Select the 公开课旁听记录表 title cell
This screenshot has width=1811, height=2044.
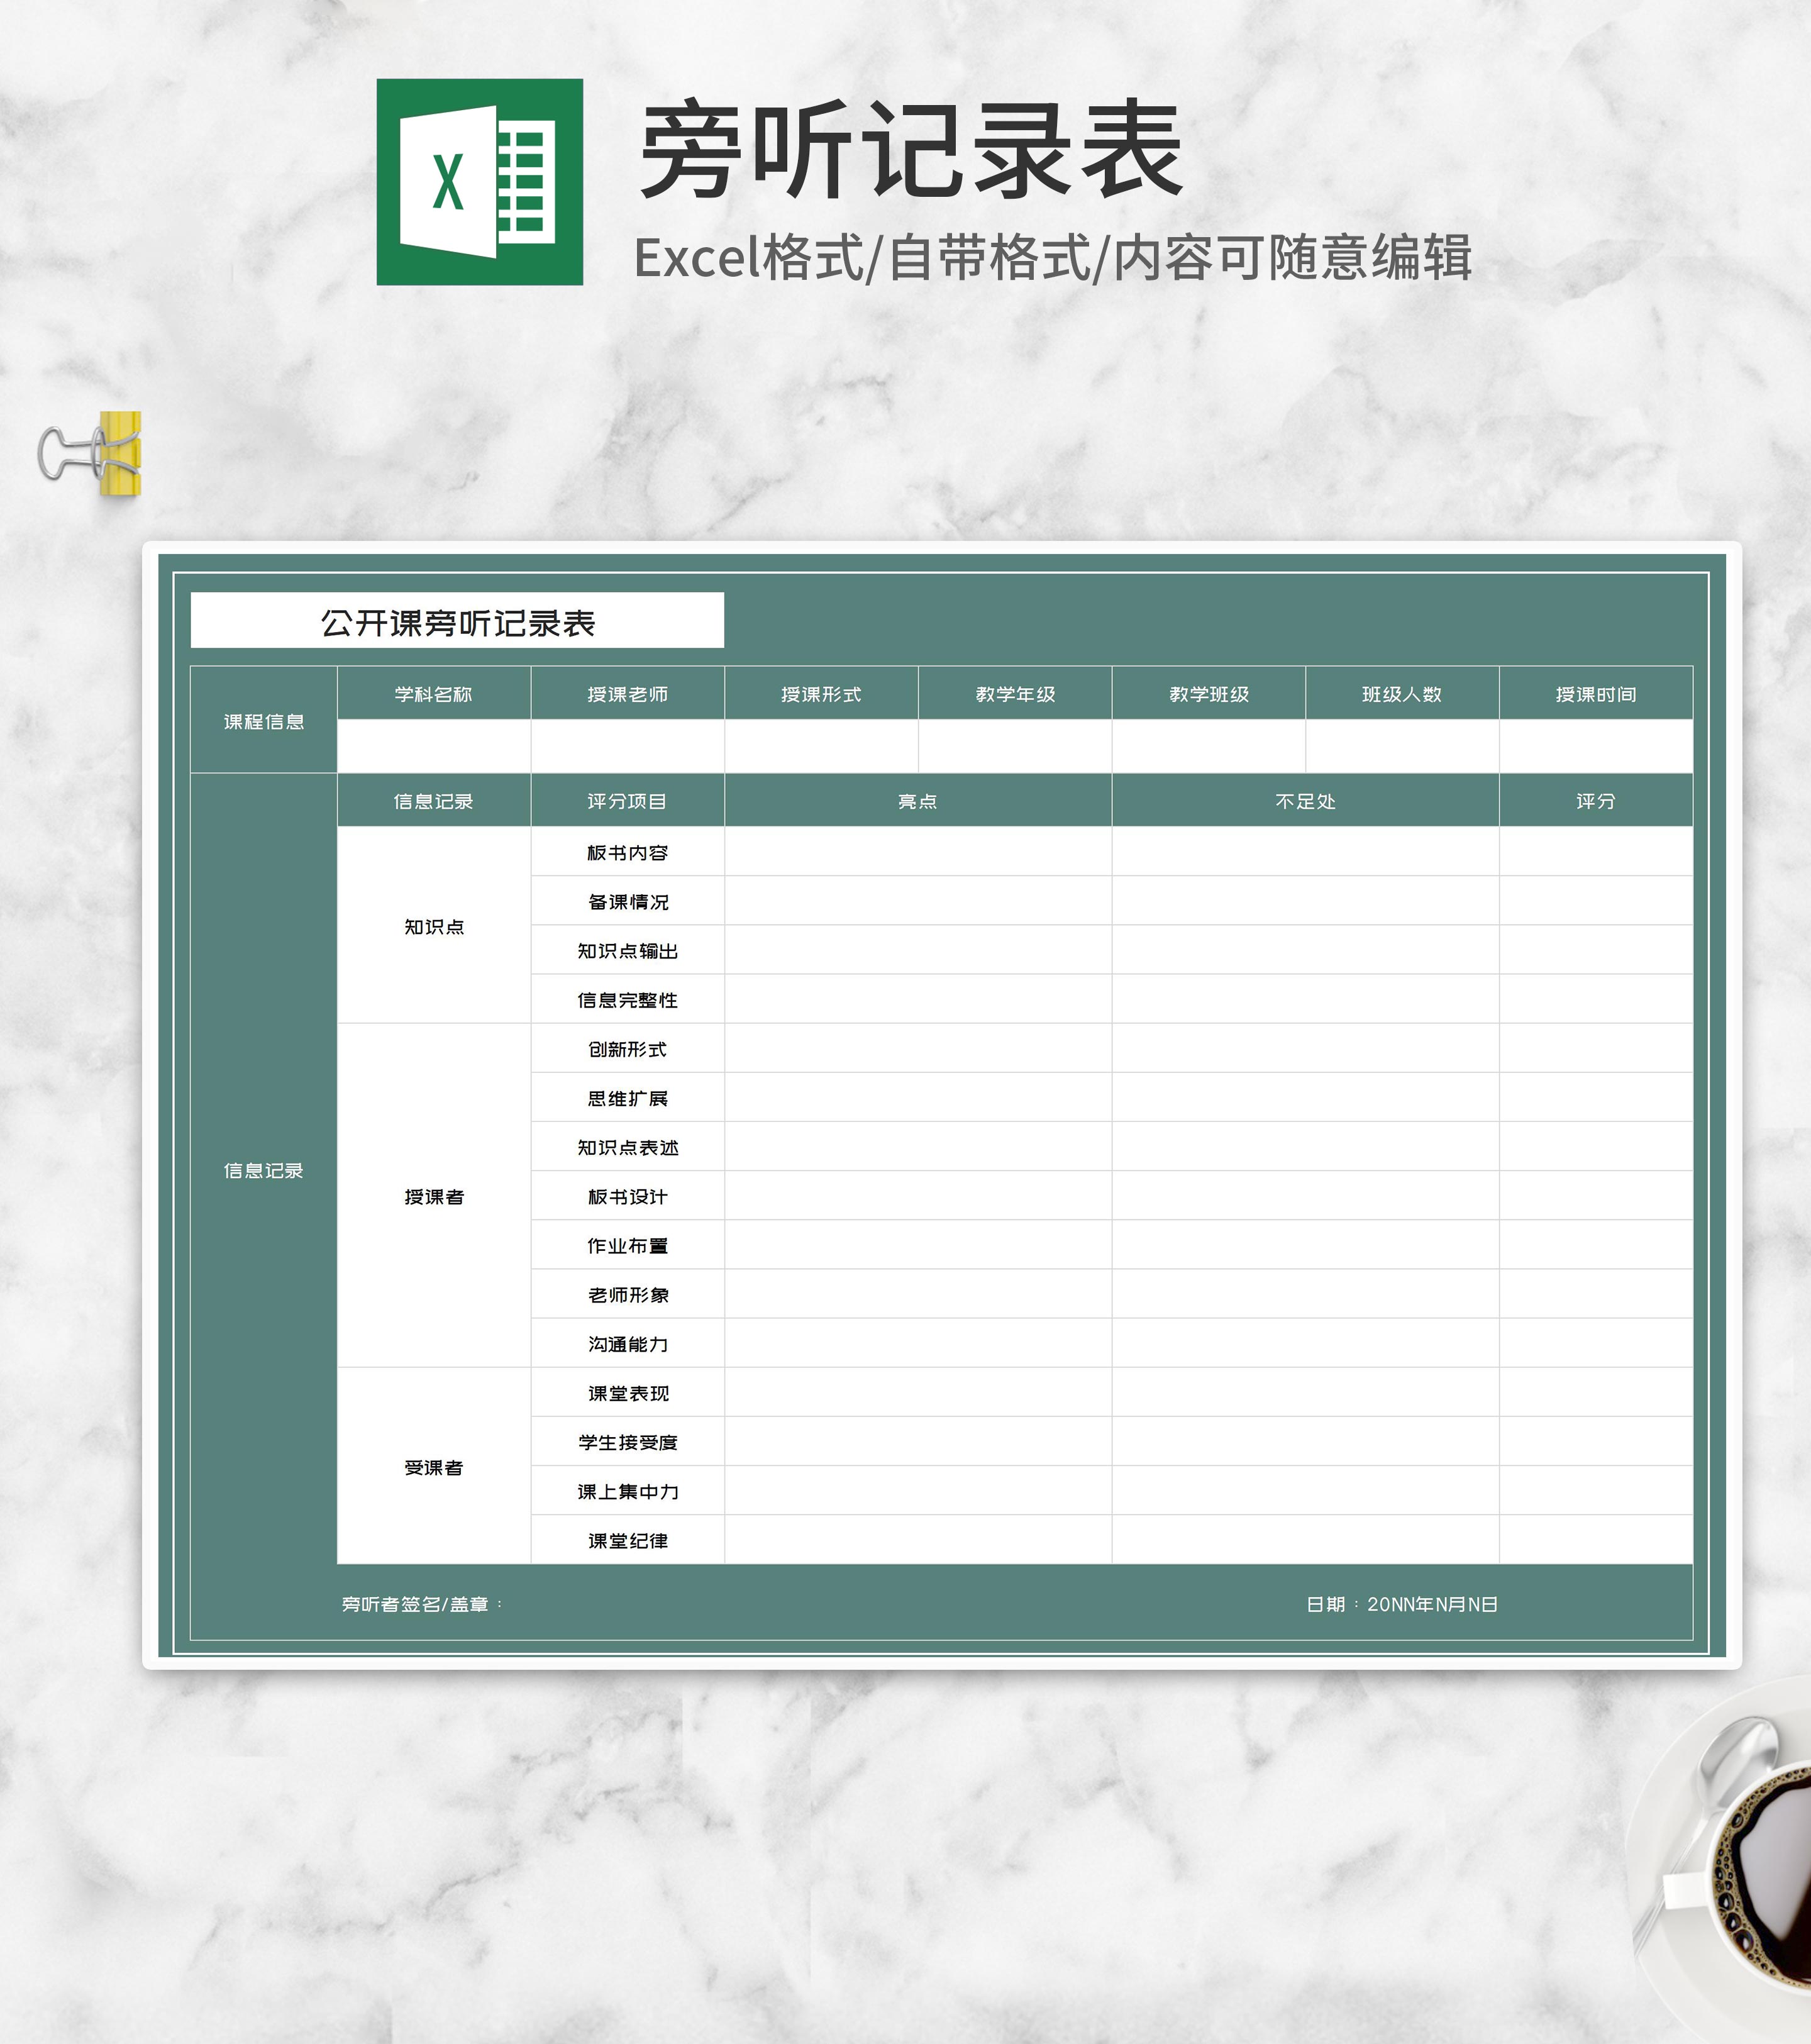457,621
